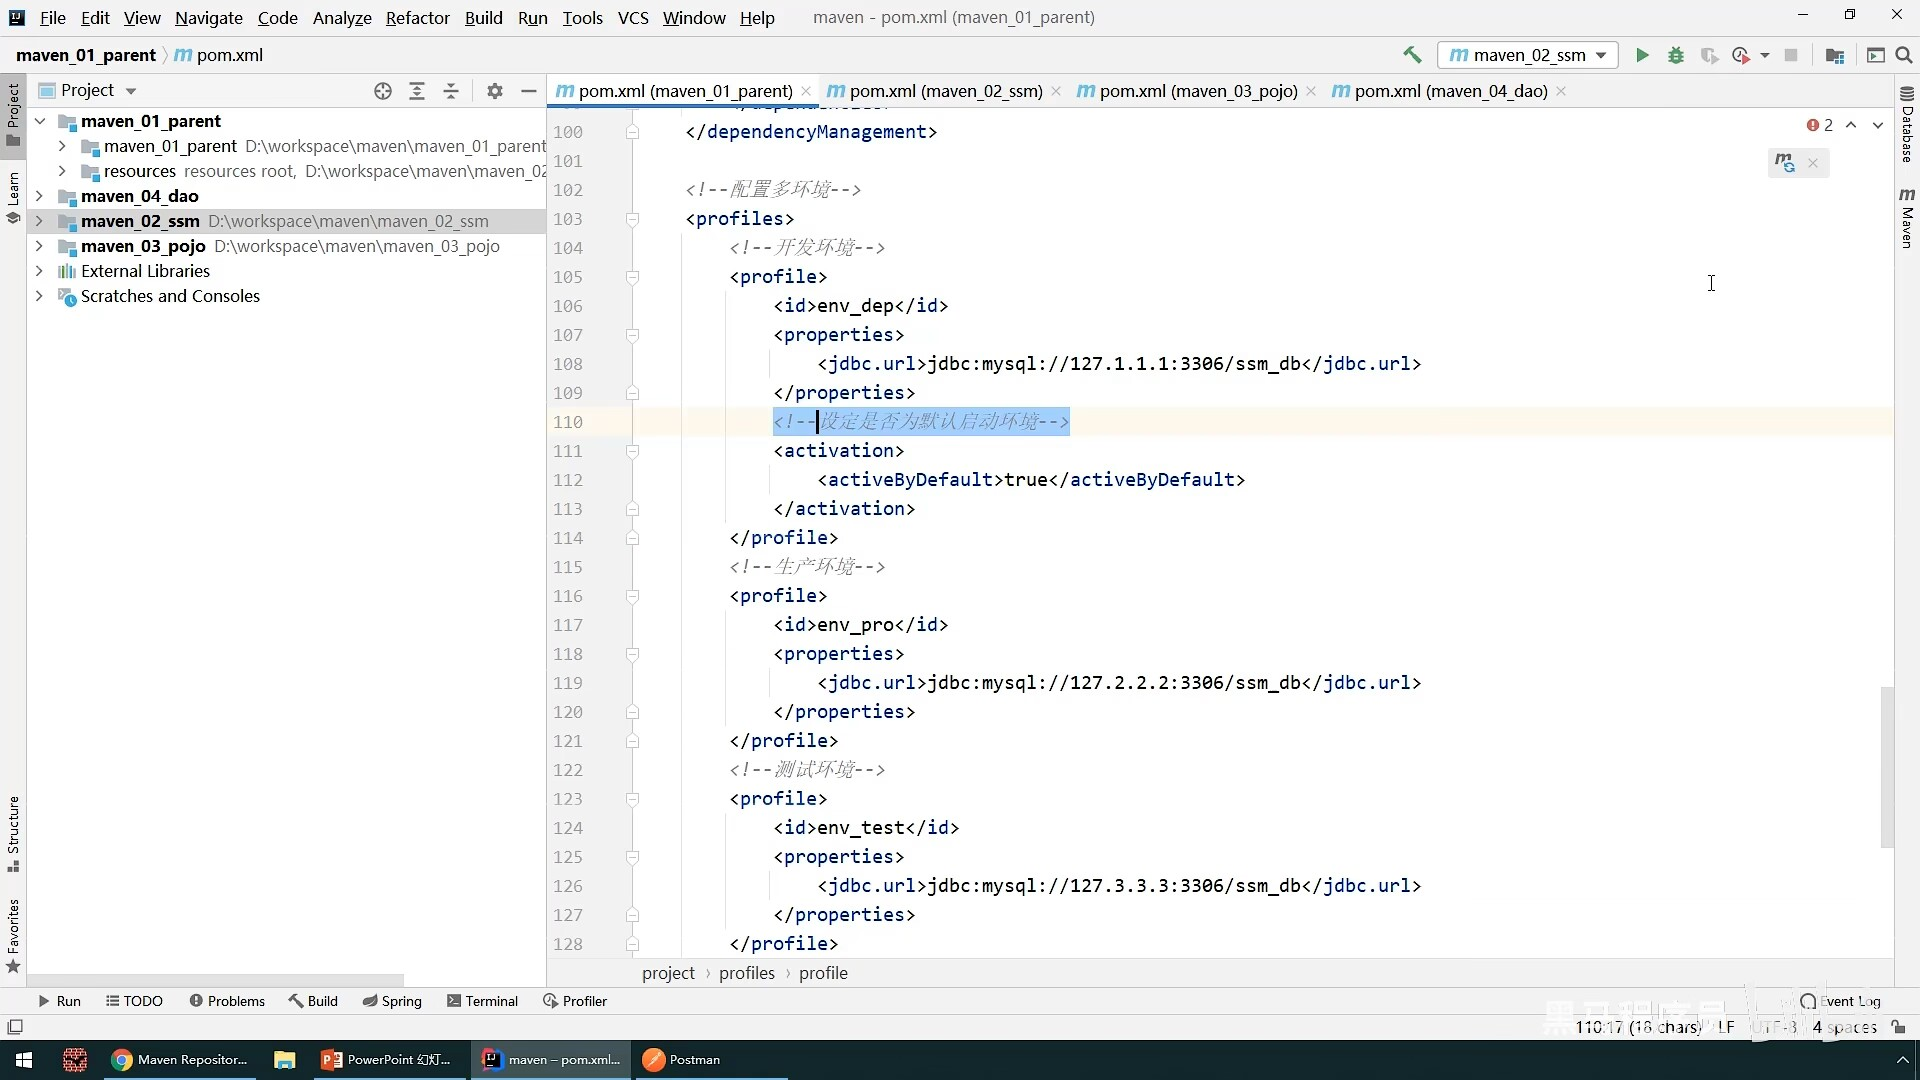Open the Refactor menu
This screenshot has height=1080, width=1920.
[x=417, y=18]
